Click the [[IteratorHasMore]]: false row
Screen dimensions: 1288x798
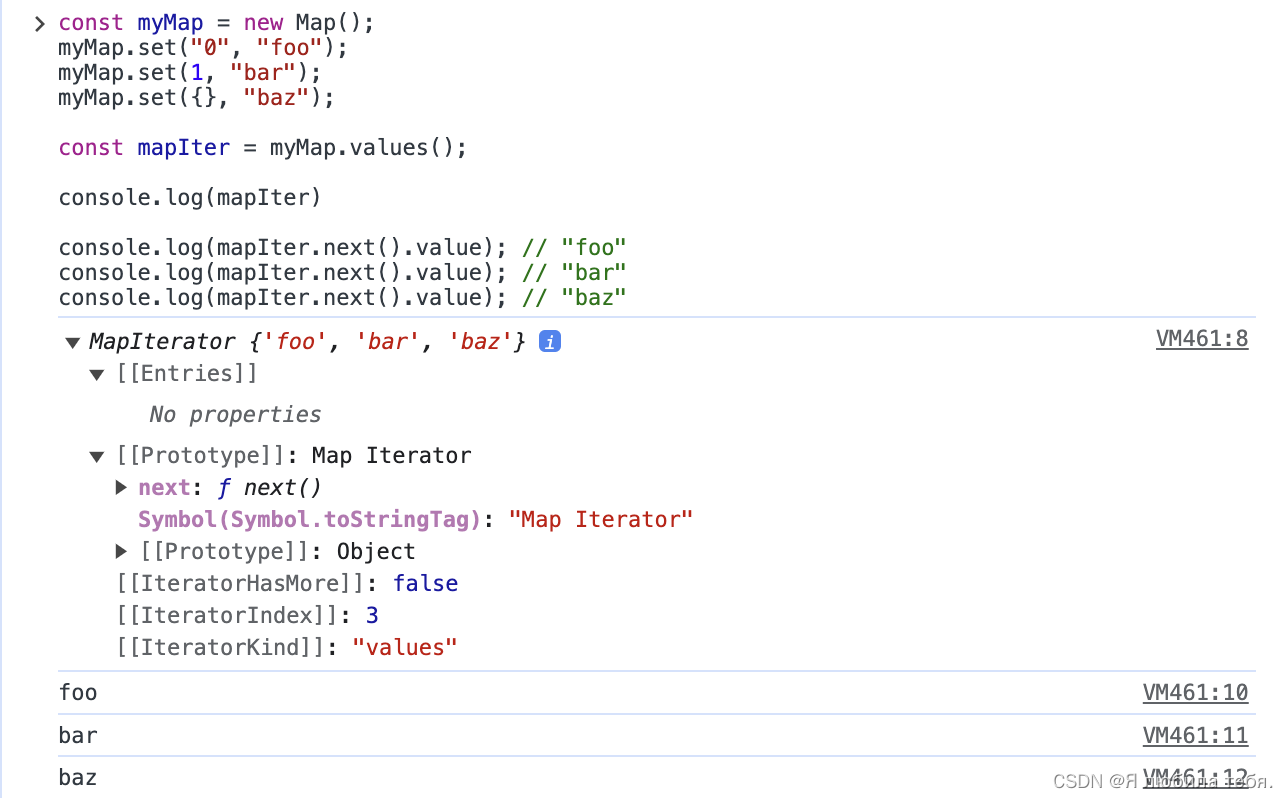tap(288, 584)
